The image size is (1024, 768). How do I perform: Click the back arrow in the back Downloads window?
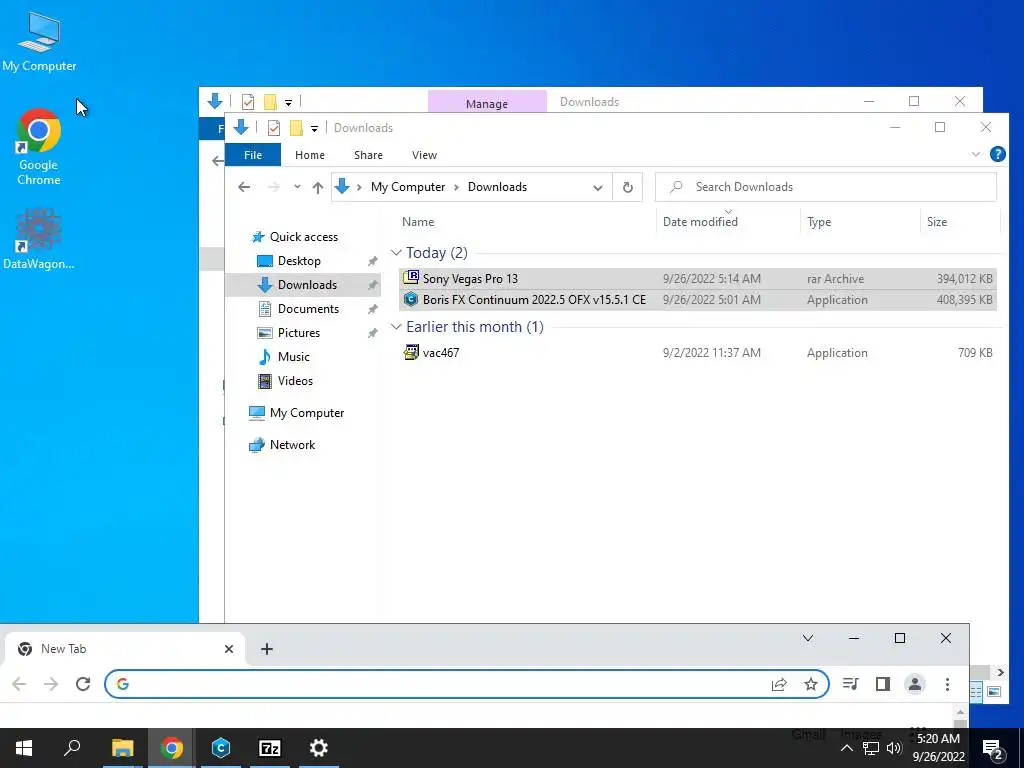[x=217, y=161]
